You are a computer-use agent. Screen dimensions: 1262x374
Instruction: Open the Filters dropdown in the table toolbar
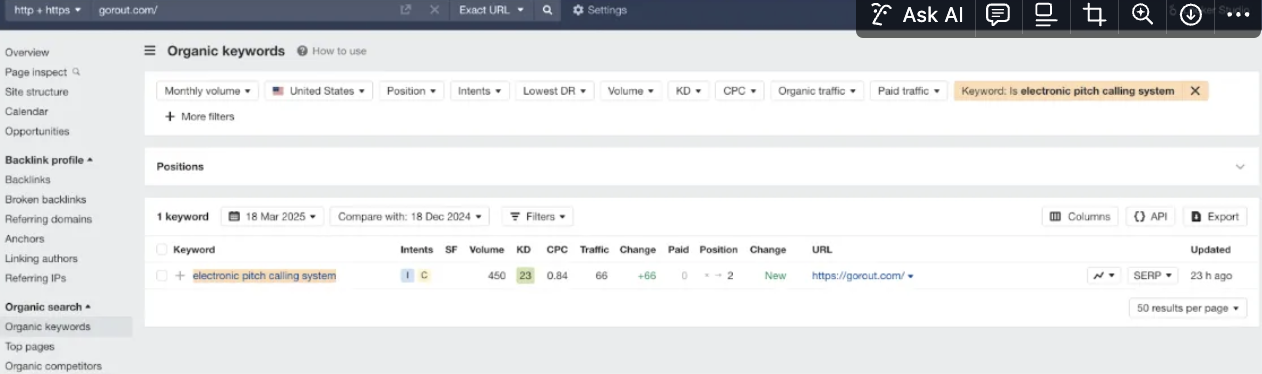[537, 216]
